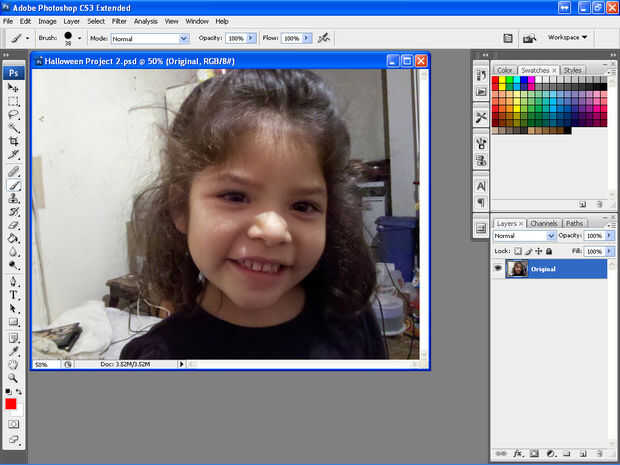620x465 pixels.
Task: Select the Move tool
Action: point(13,88)
